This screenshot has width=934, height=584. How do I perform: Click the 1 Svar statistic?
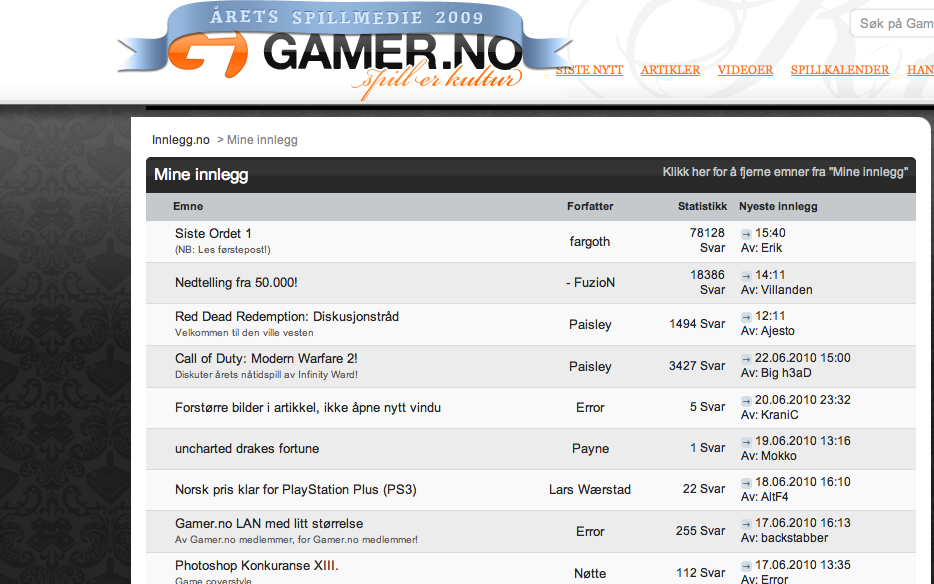click(x=708, y=448)
